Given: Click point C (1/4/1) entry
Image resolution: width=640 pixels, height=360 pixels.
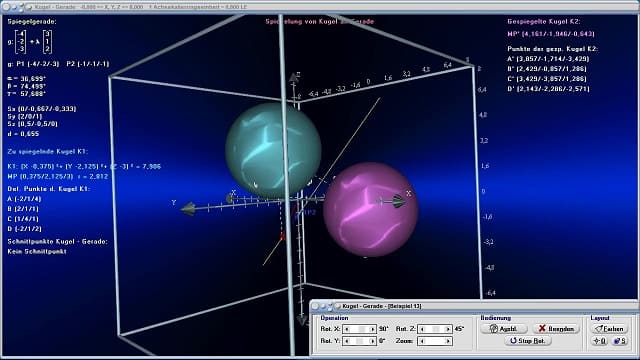Looking at the screenshot, I should (x=23, y=219).
